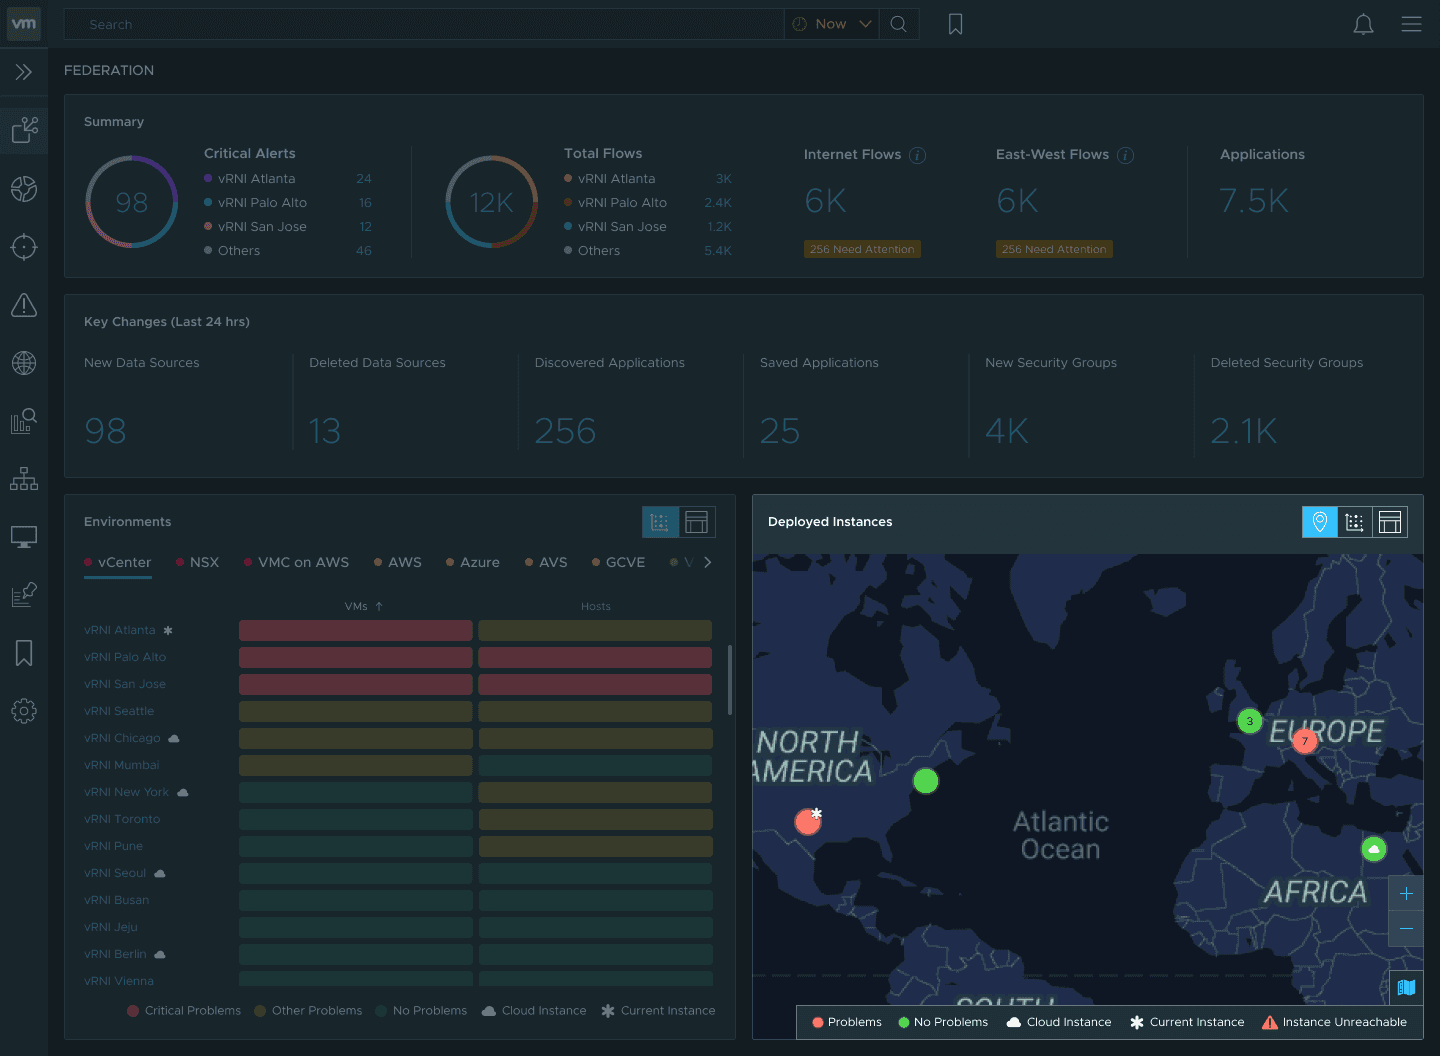Click the Applications count 7.5K
This screenshot has height=1056, width=1440.
pos(1254,201)
